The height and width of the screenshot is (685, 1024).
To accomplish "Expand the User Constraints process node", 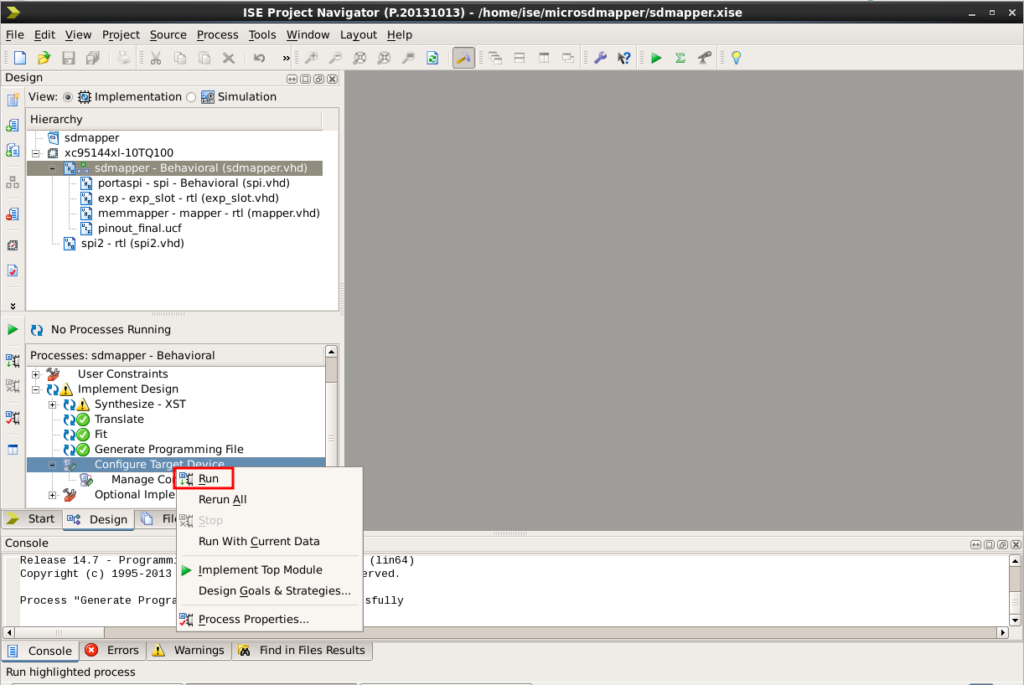I will 36,374.
